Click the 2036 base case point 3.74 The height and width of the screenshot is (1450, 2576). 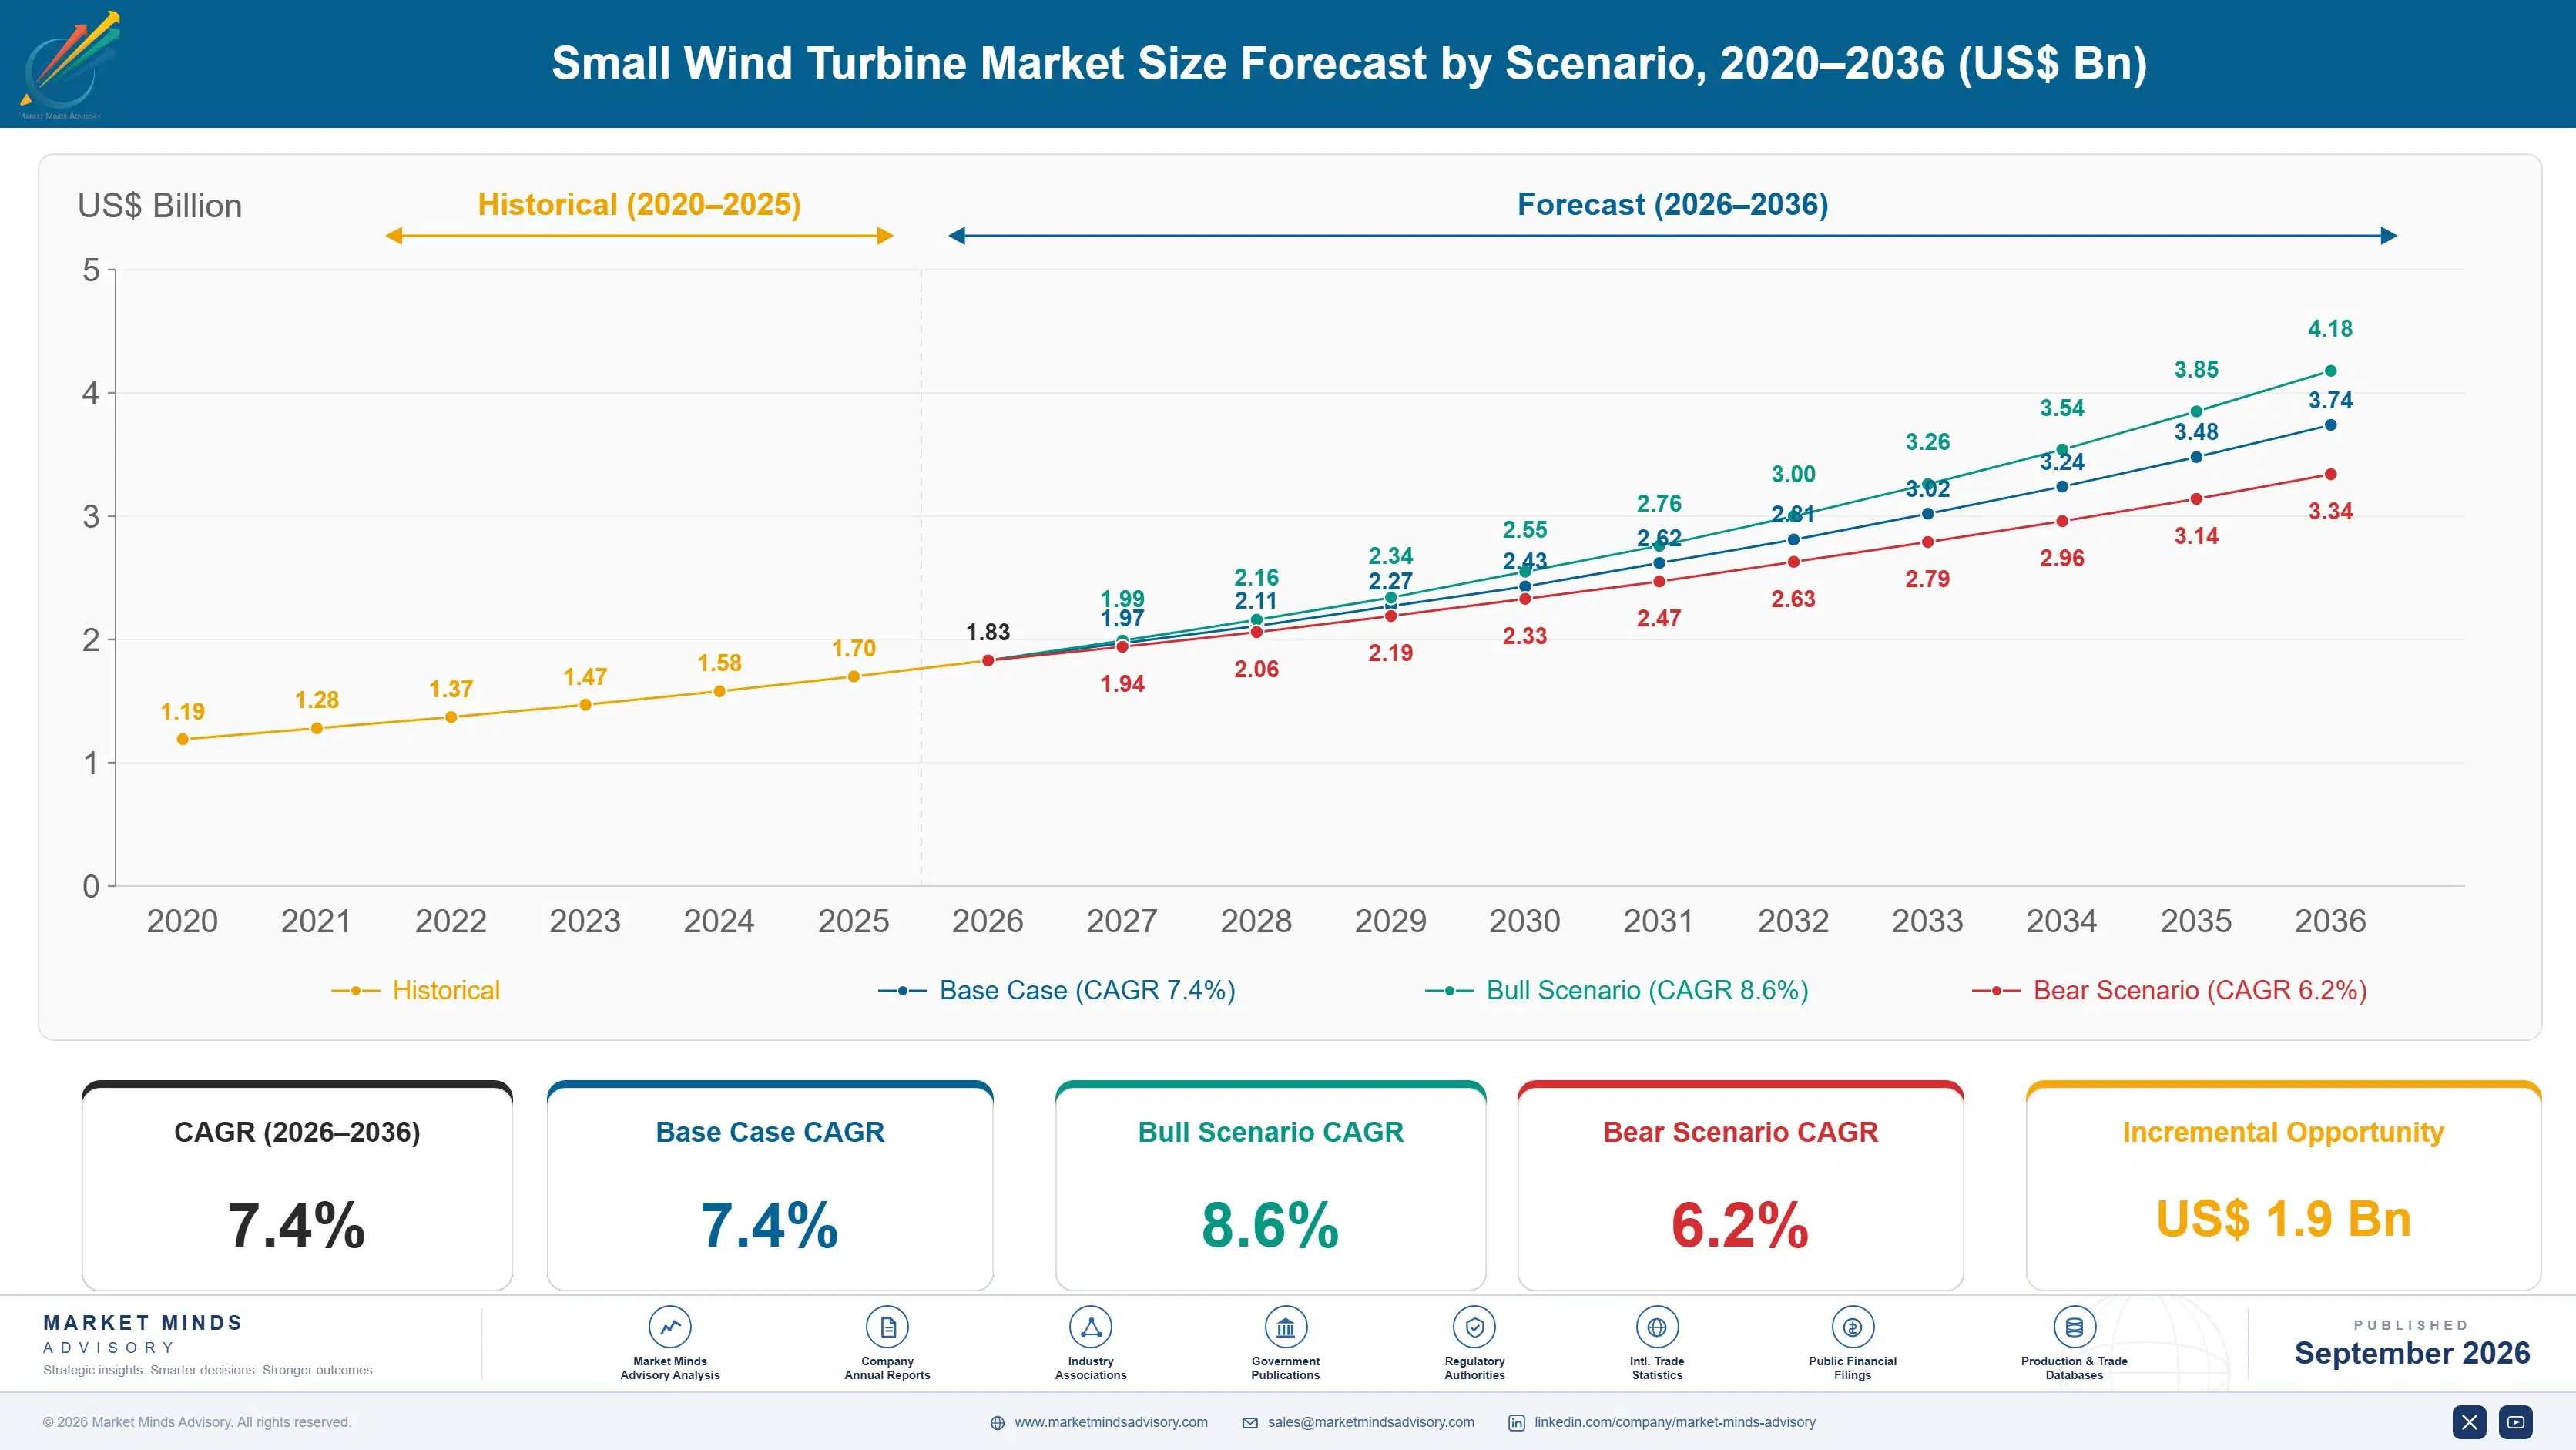(2330, 425)
